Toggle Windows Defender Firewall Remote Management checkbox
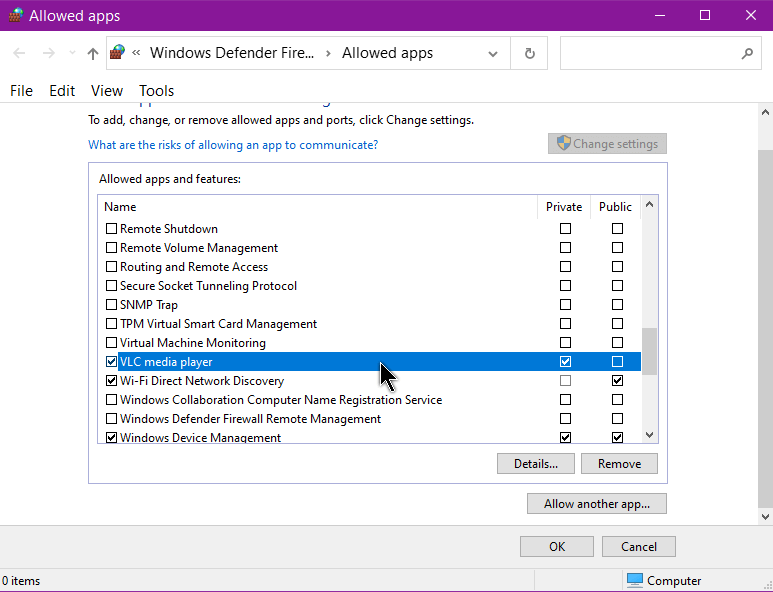 click(111, 418)
